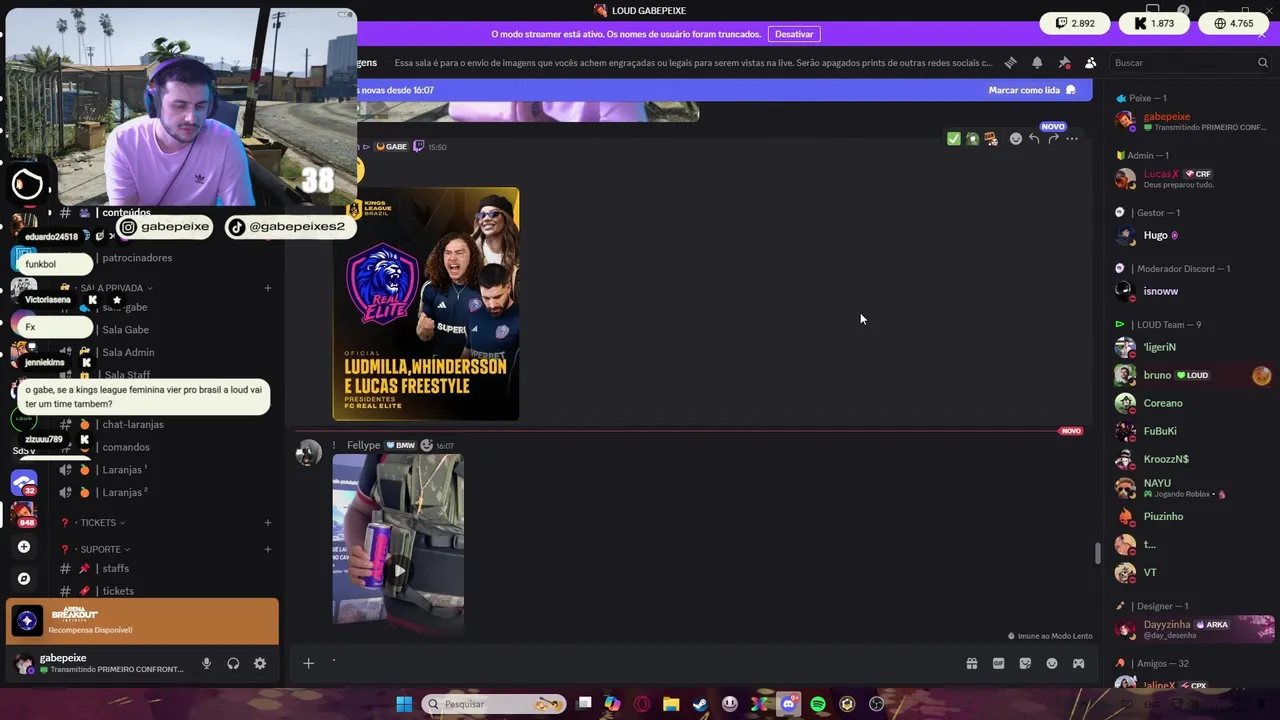Click Marcar como lida button
The height and width of the screenshot is (720, 1280).
tap(1032, 90)
